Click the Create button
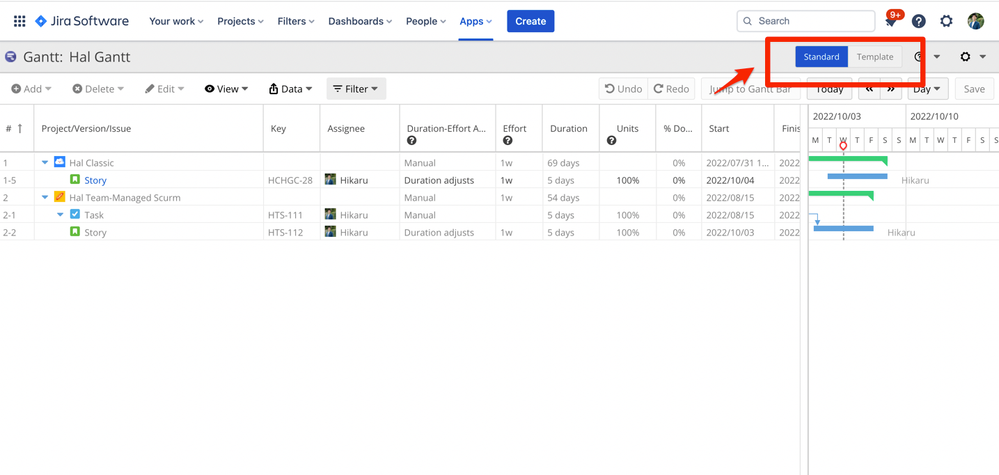999x475 pixels. pyautogui.click(x=531, y=21)
